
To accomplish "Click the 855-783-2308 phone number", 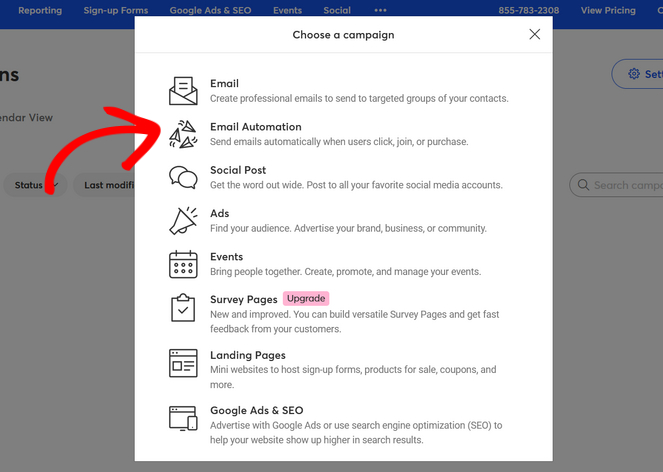I will point(529,11).
